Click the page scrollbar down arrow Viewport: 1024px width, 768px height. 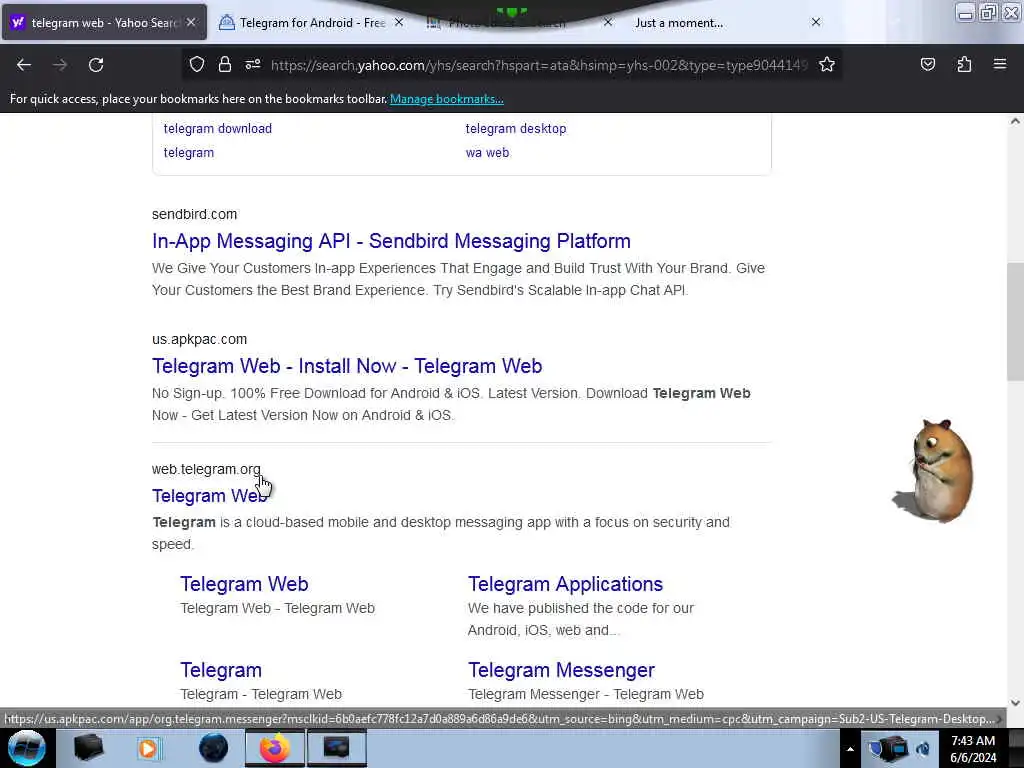click(x=1015, y=703)
